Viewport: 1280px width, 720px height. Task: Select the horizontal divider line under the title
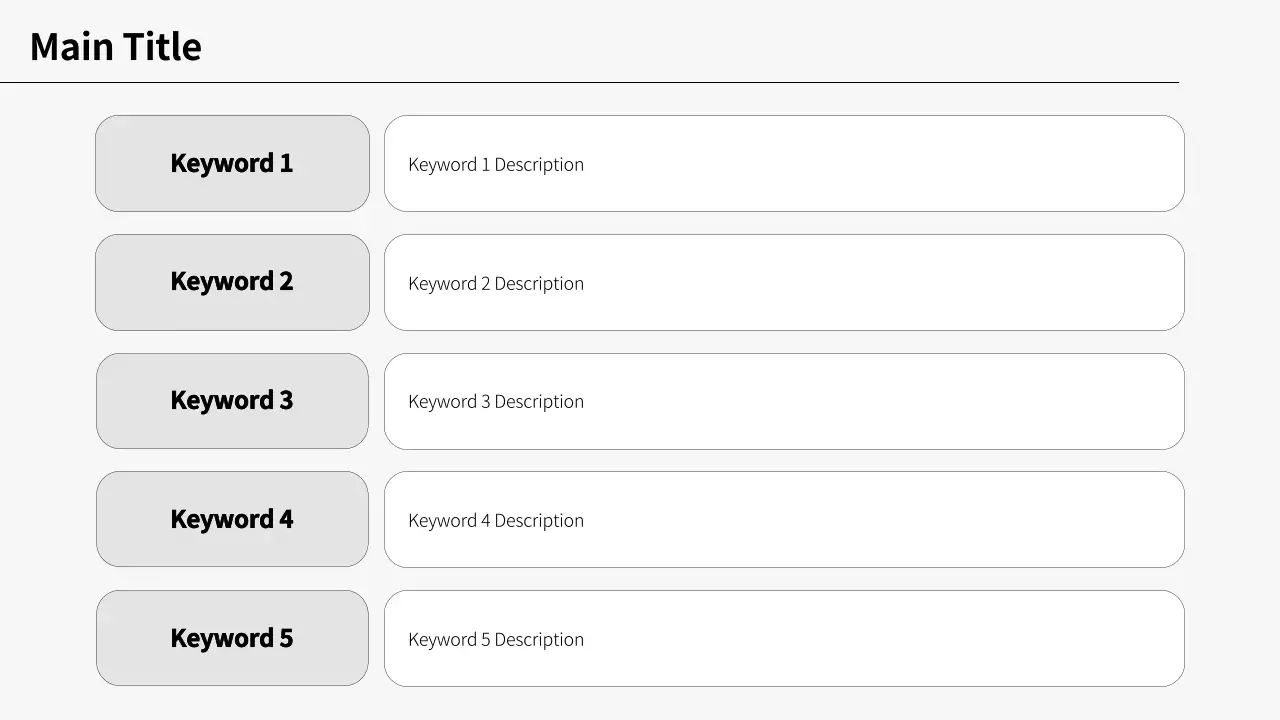coord(589,82)
